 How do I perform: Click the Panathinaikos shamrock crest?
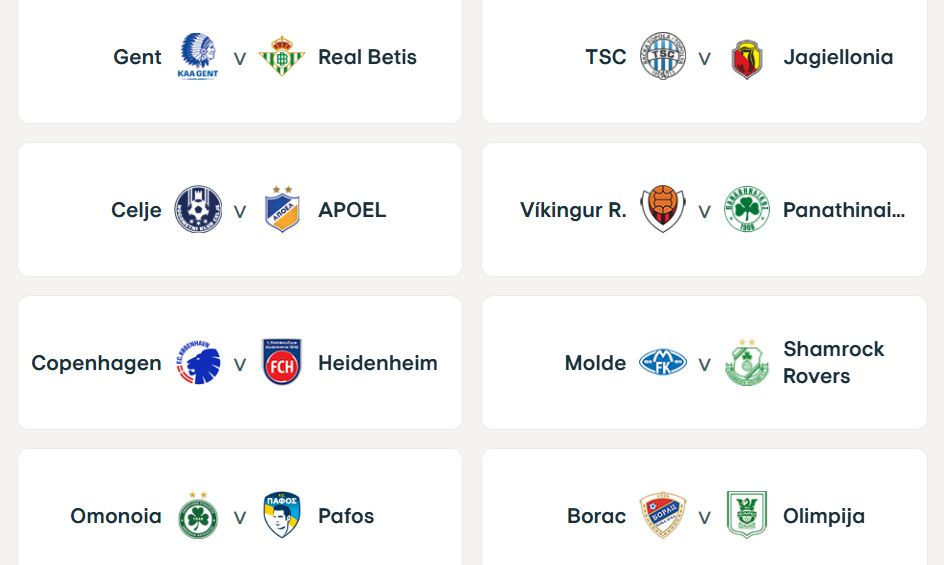(x=747, y=210)
